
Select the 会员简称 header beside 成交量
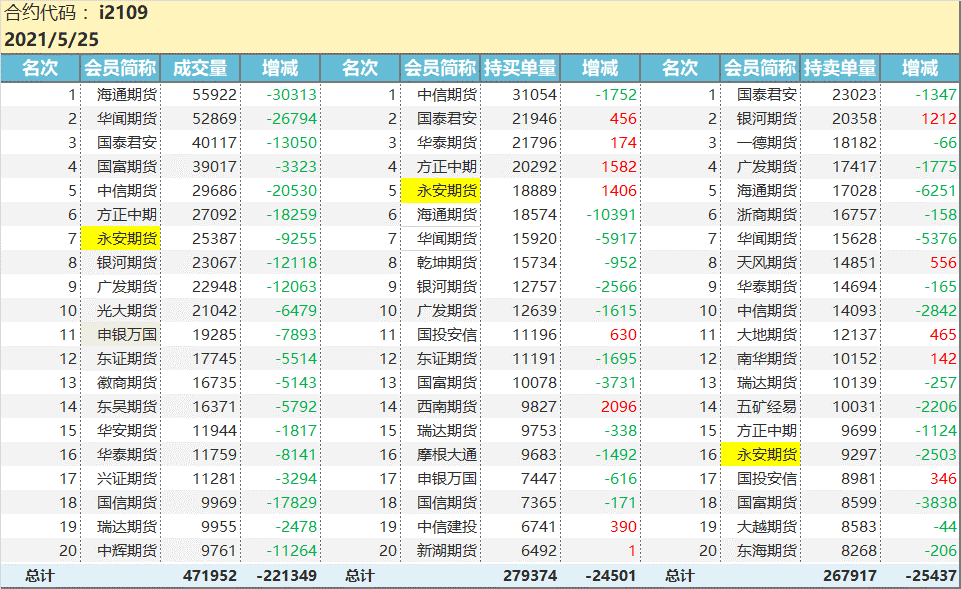coord(120,68)
